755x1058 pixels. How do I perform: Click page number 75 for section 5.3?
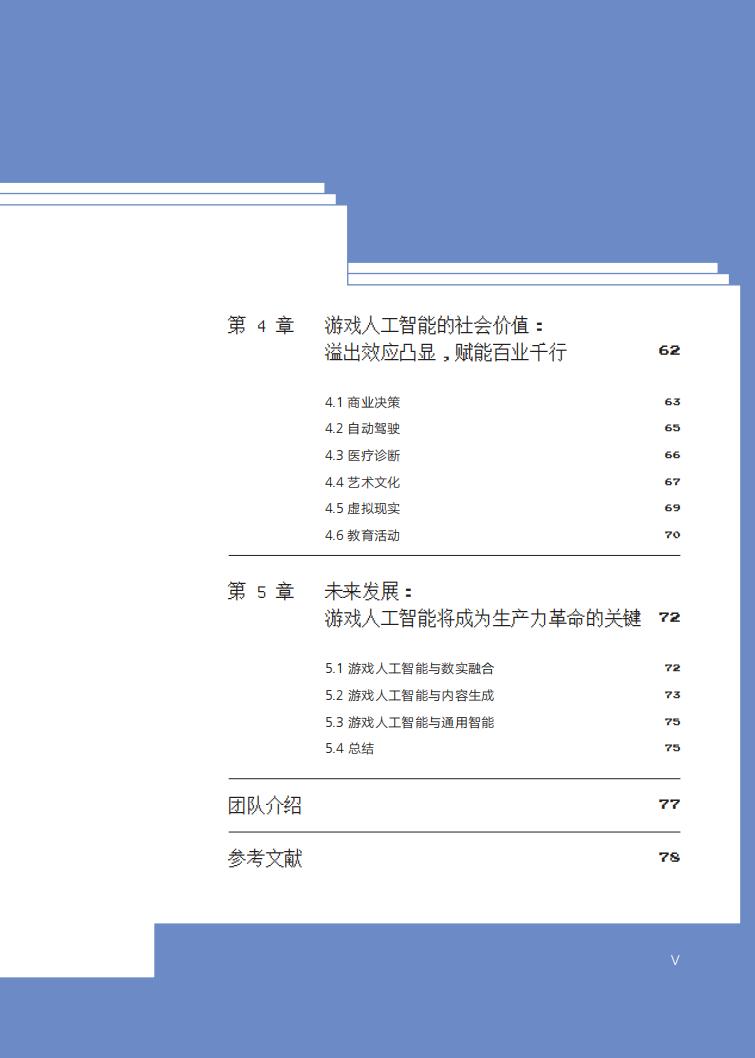(672, 722)
